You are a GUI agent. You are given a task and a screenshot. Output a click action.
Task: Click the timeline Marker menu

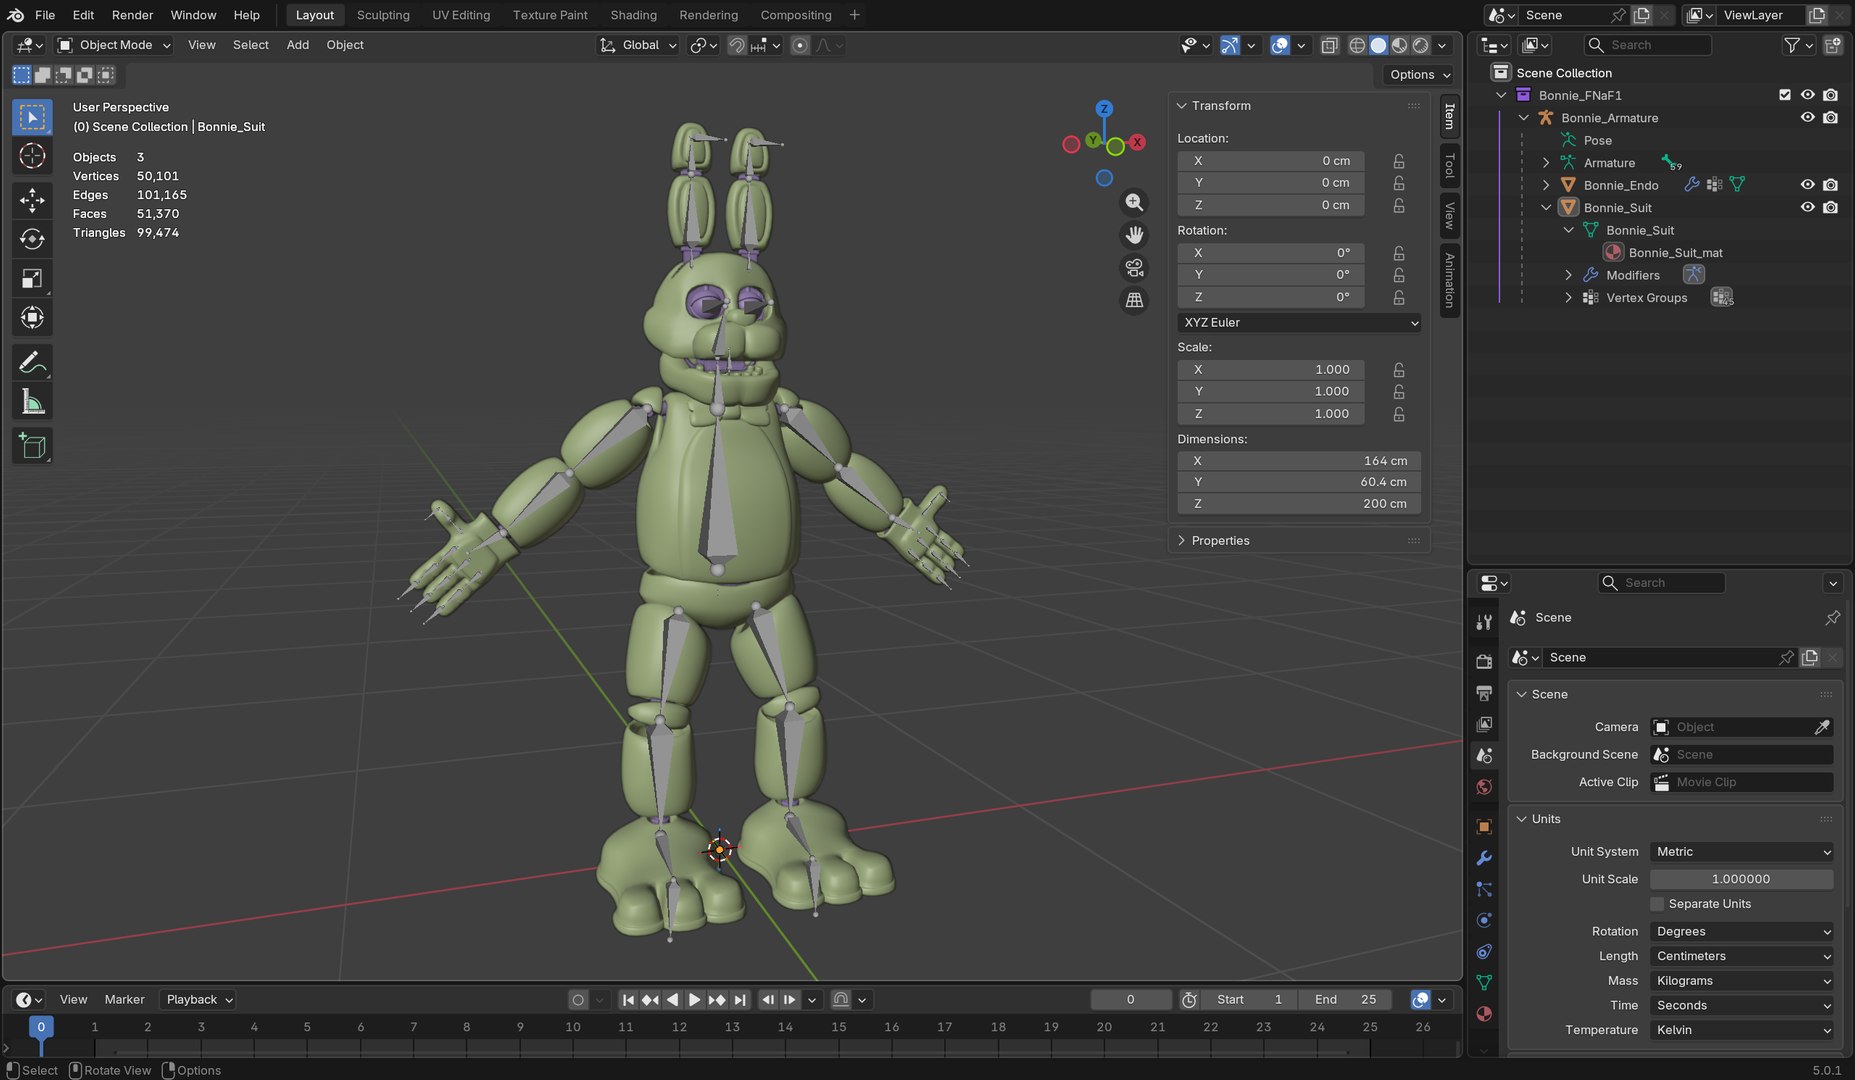(x=125, y=1000)
